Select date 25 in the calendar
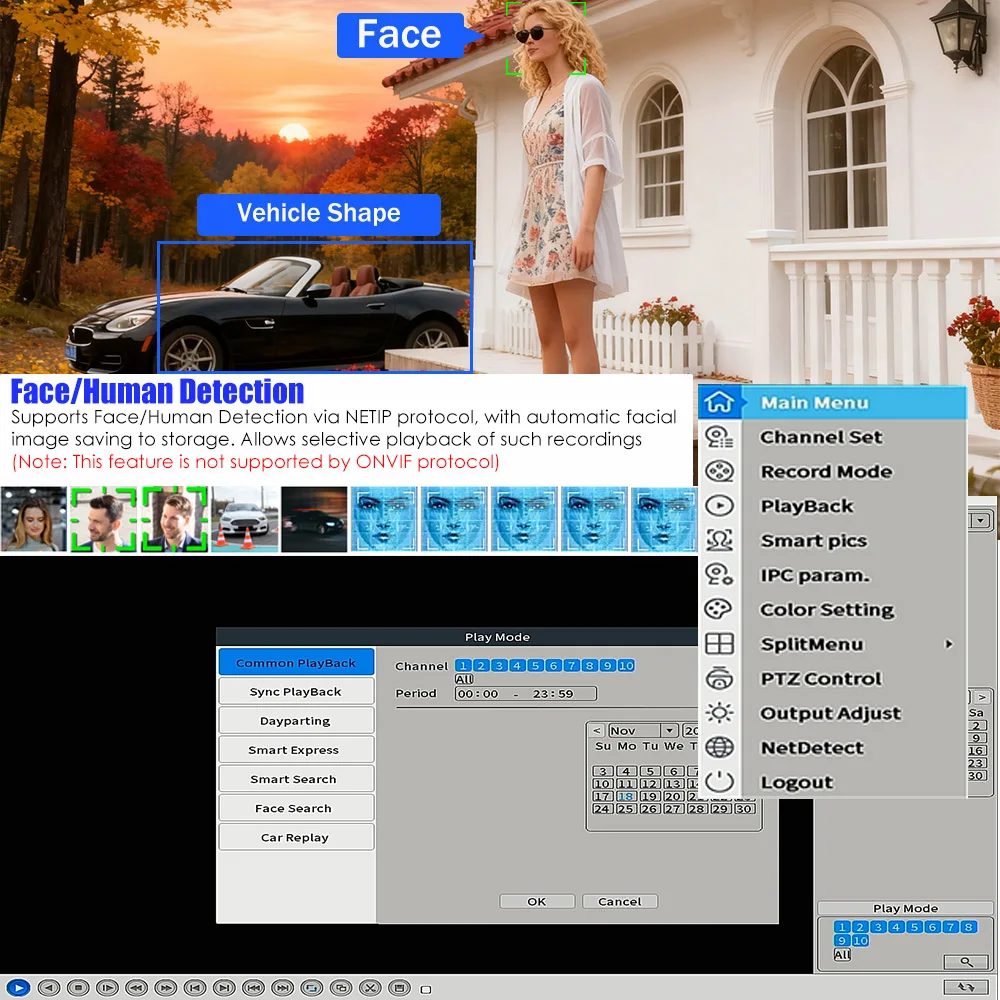 click(x=626, y=809)
